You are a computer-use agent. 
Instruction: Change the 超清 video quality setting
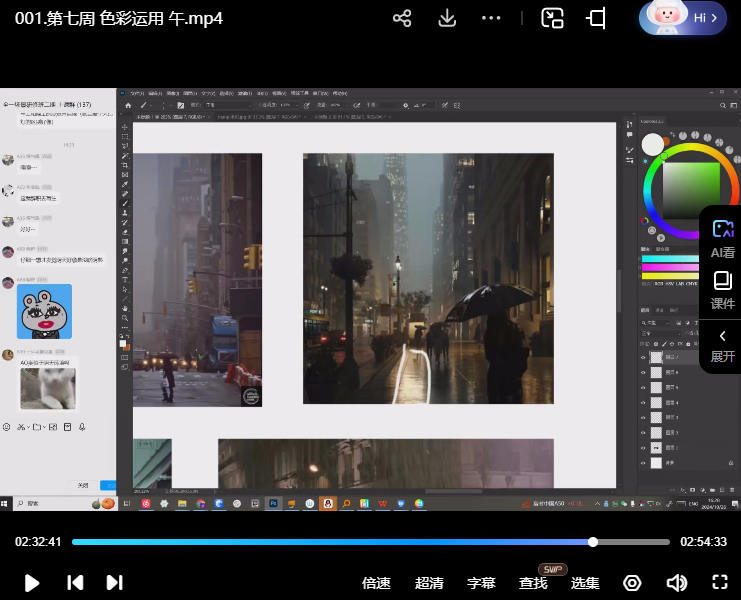[429, 583]
